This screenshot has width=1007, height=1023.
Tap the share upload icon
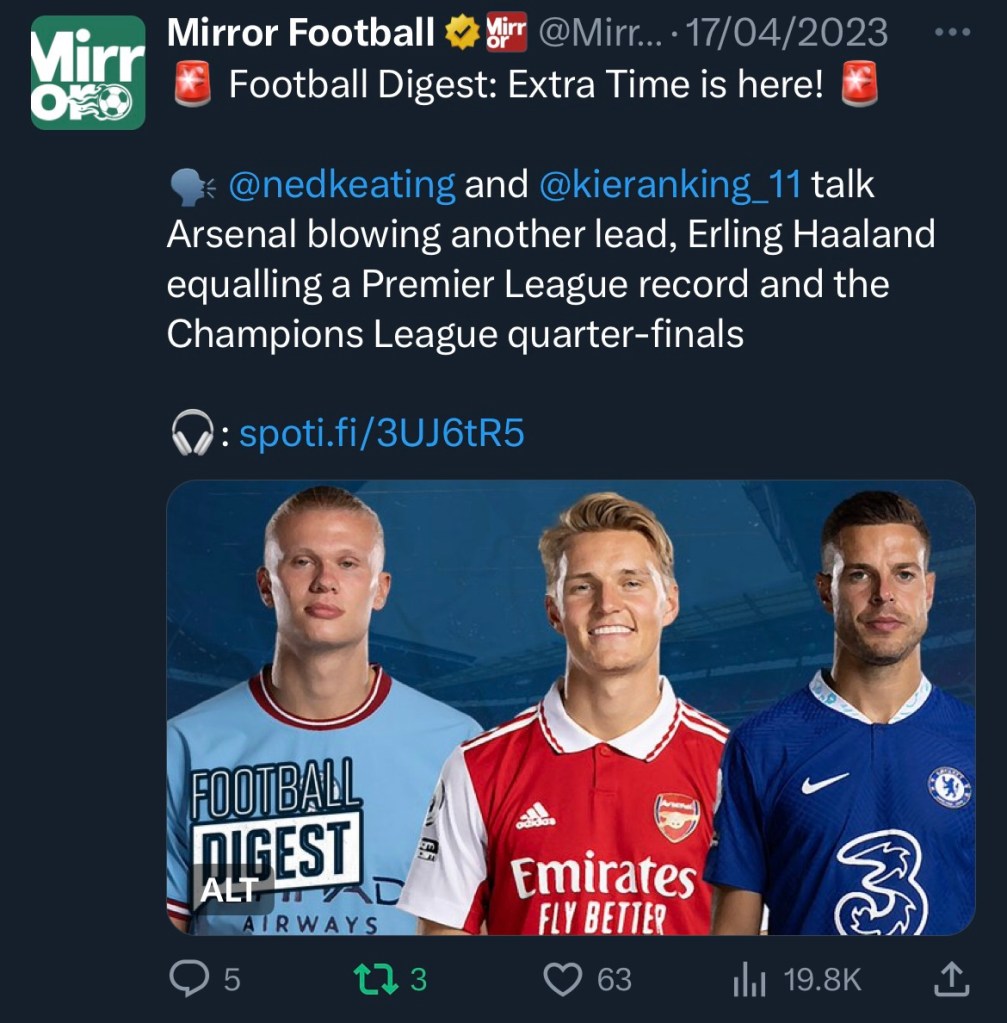(951, 979)
